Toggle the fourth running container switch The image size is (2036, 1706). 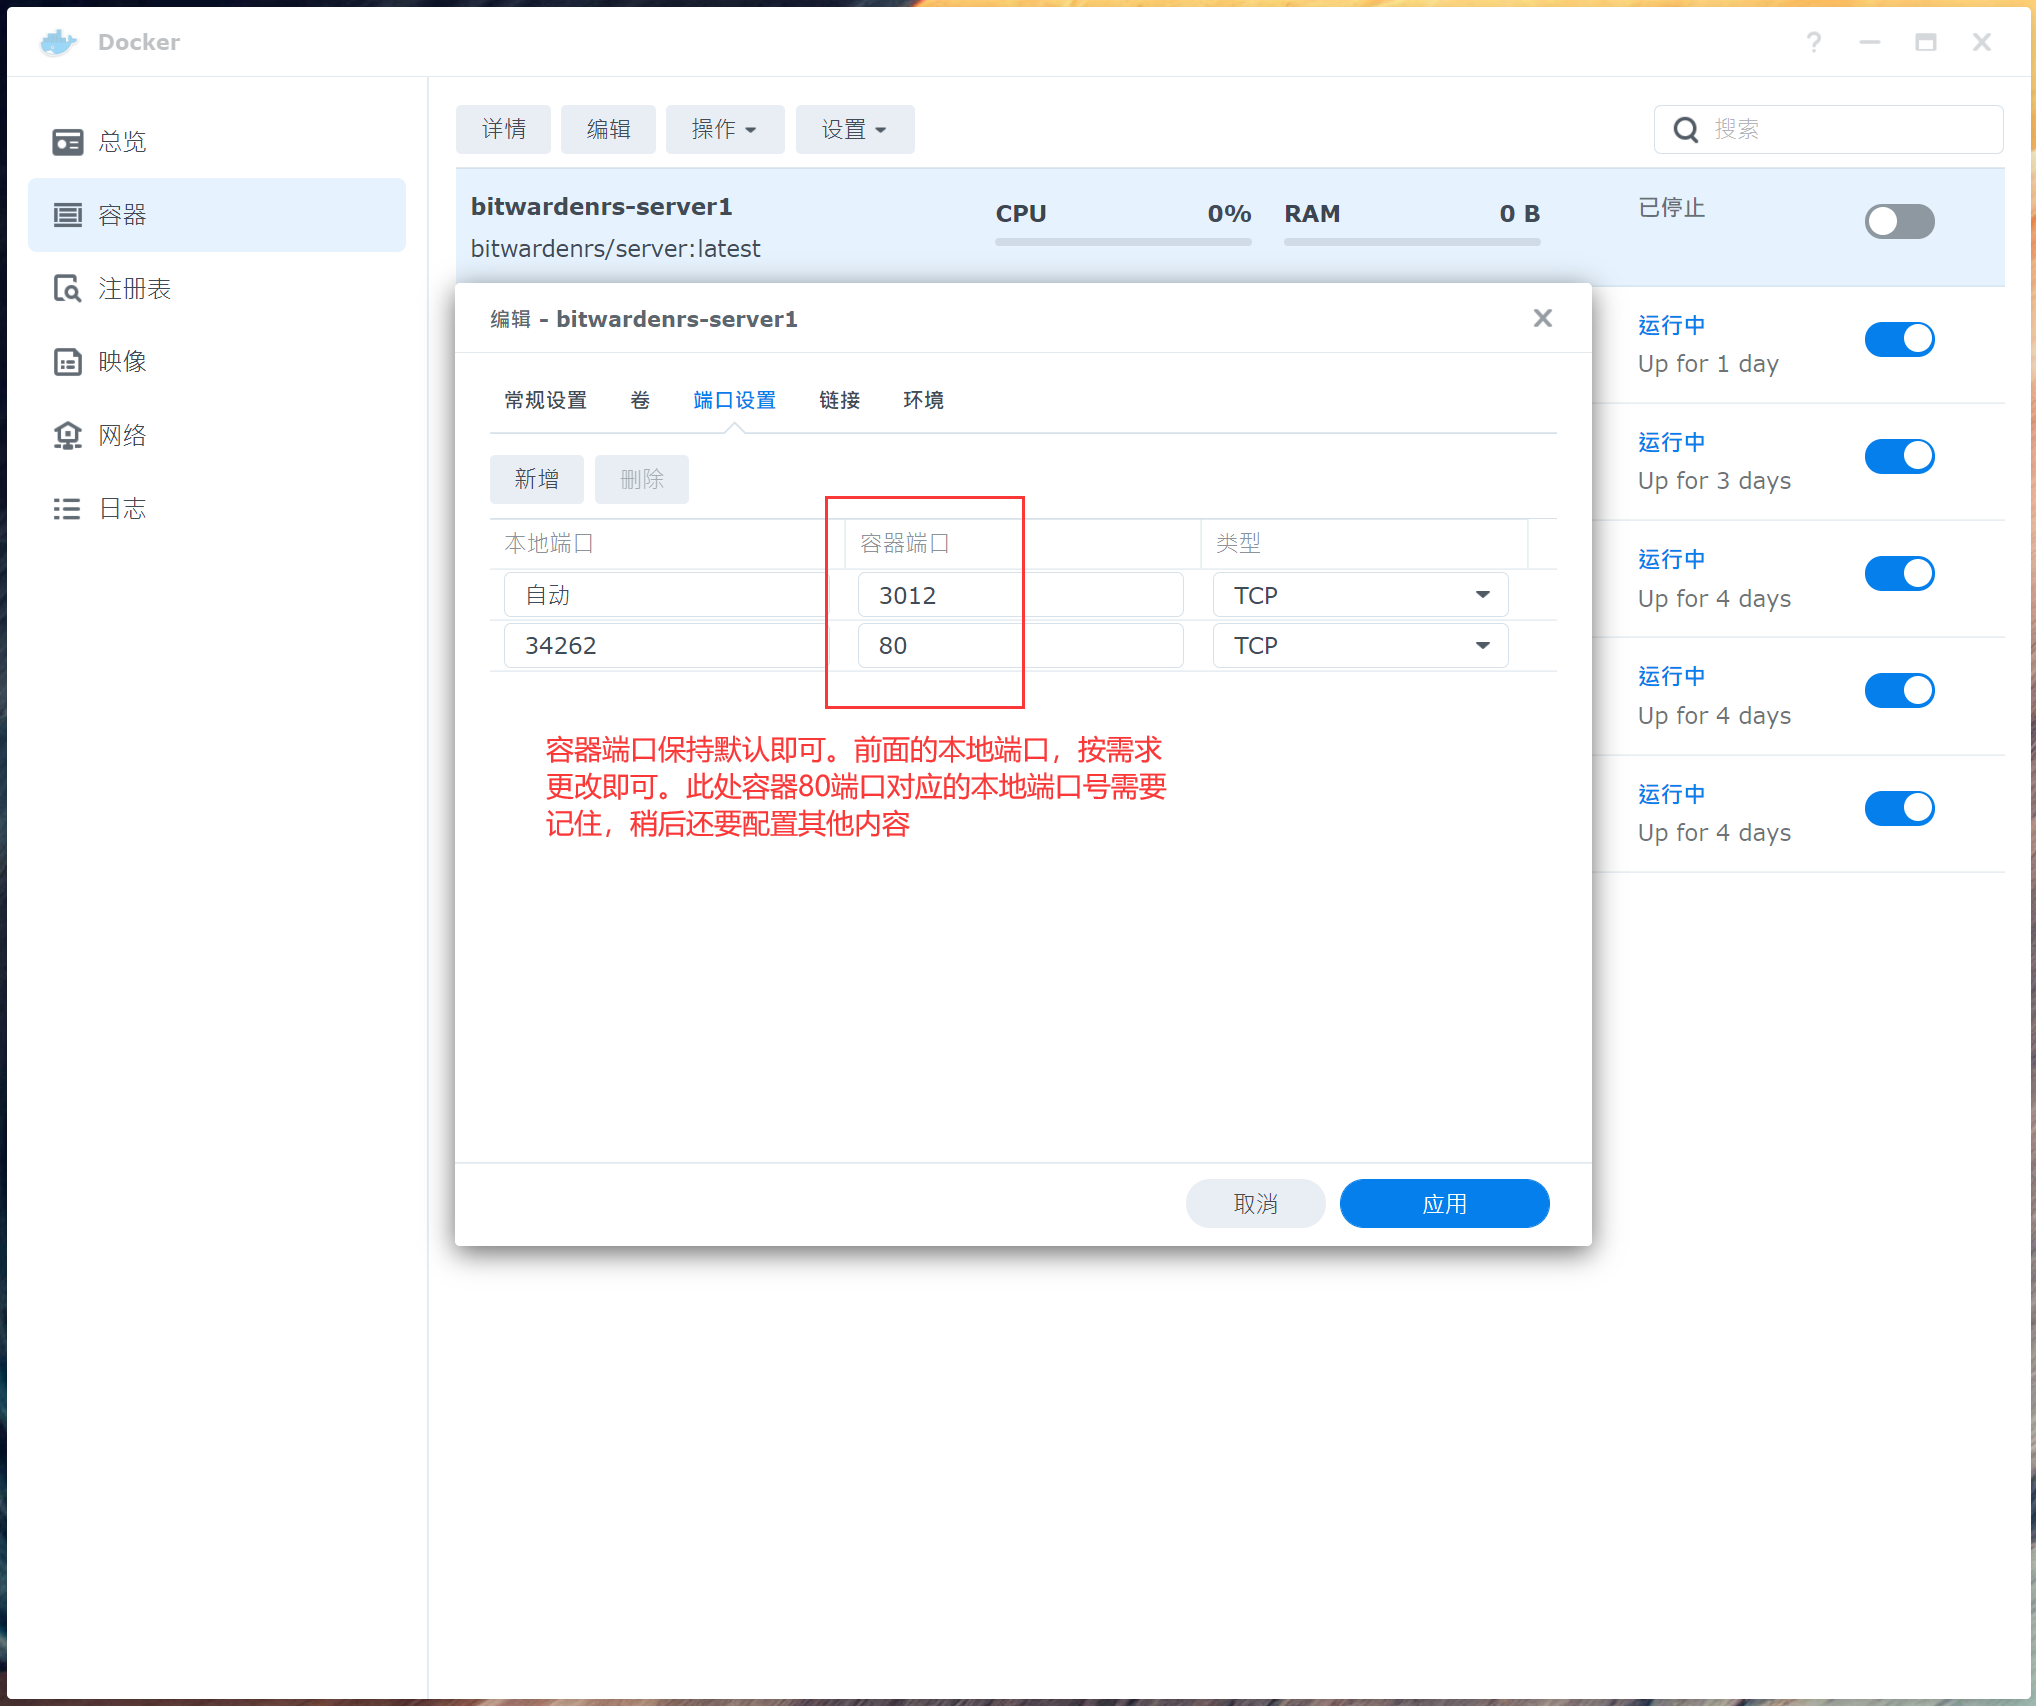click(x=1899, y=690)
